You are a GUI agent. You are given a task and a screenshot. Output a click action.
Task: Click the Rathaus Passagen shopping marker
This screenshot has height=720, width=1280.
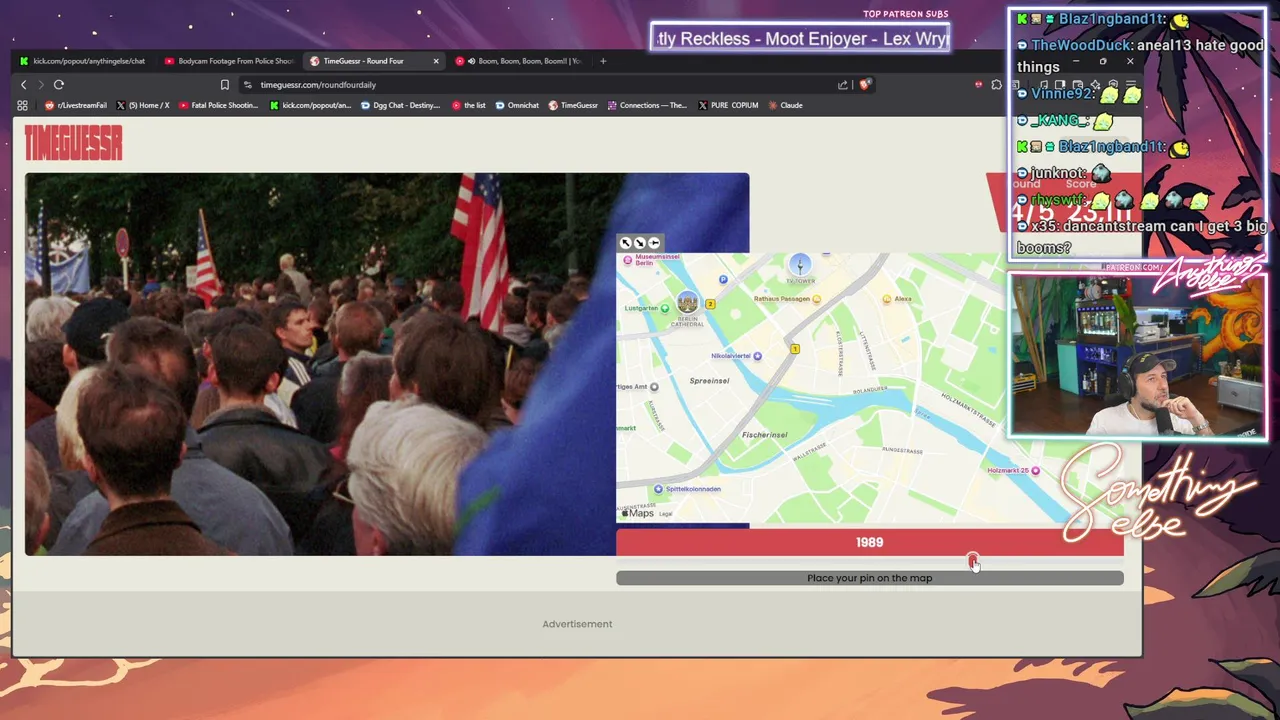click(x=817, y=299)
